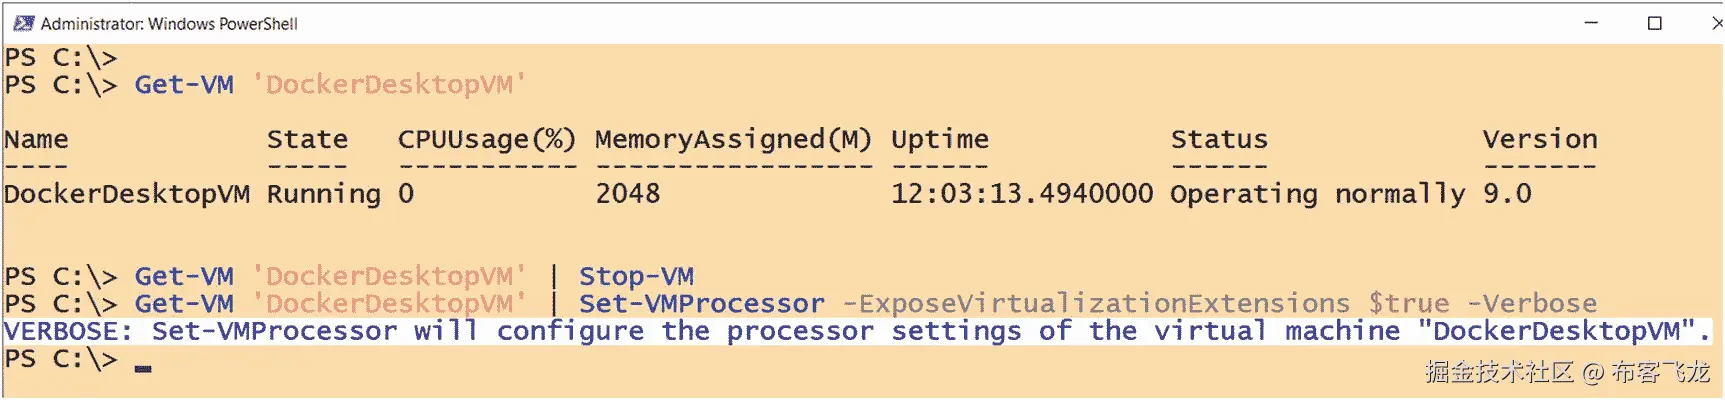This screenshot has width=1725, height=400.
Task: Click the Stop-VM command text
Action: pyautogui.click(x=636, y=276)
